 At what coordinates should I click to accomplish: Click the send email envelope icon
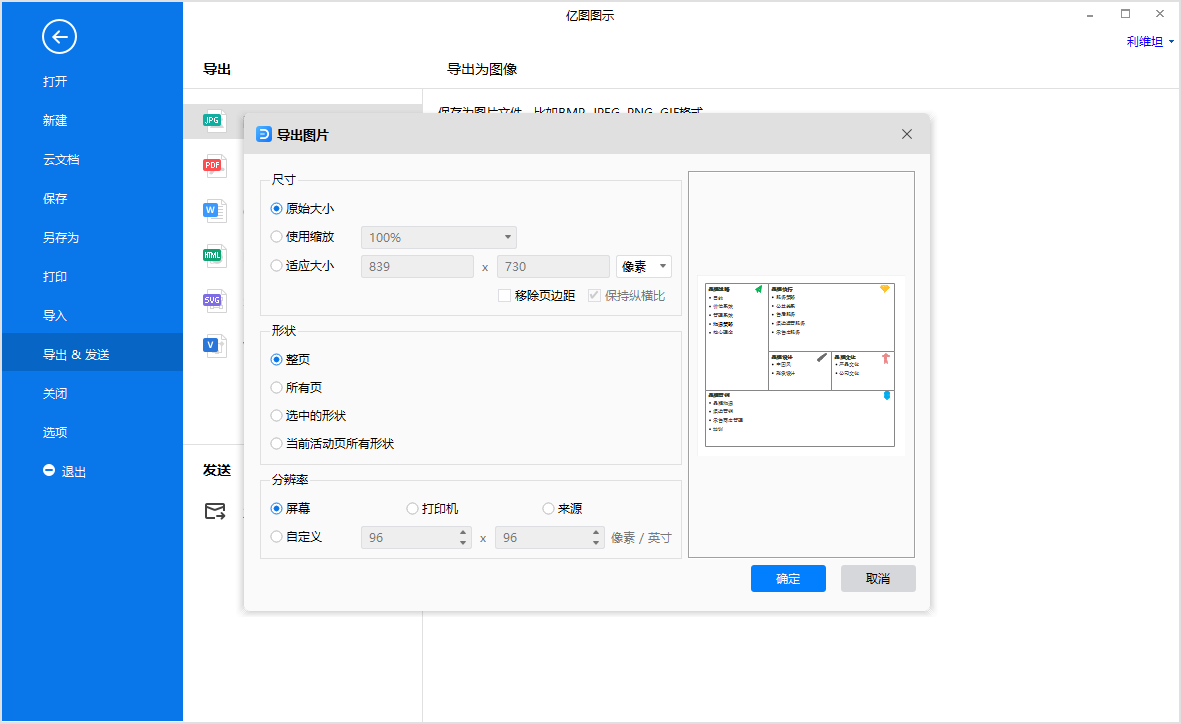pyautogui.click(x=215, y=512)
